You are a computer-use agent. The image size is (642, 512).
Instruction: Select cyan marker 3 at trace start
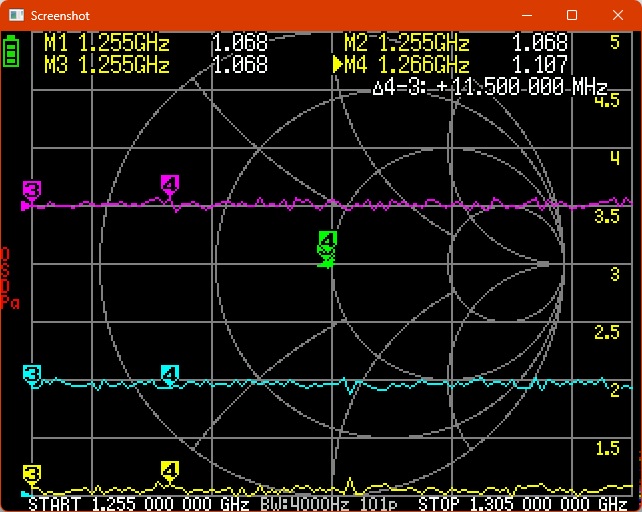(32, 375)
